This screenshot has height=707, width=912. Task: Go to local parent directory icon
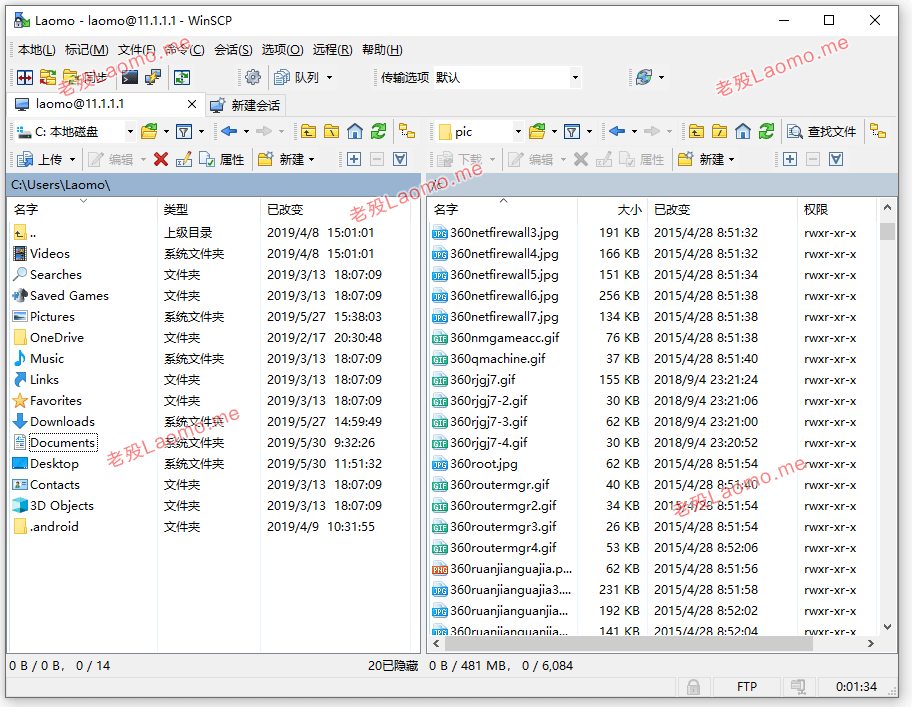(308, 132)
